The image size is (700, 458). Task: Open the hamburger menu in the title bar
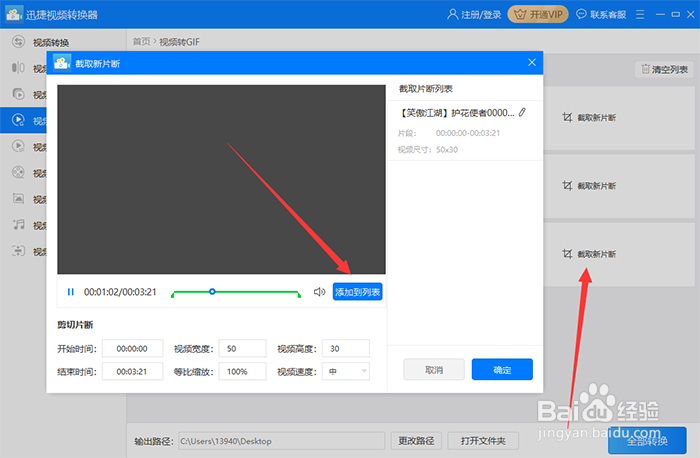coord(640,15)
